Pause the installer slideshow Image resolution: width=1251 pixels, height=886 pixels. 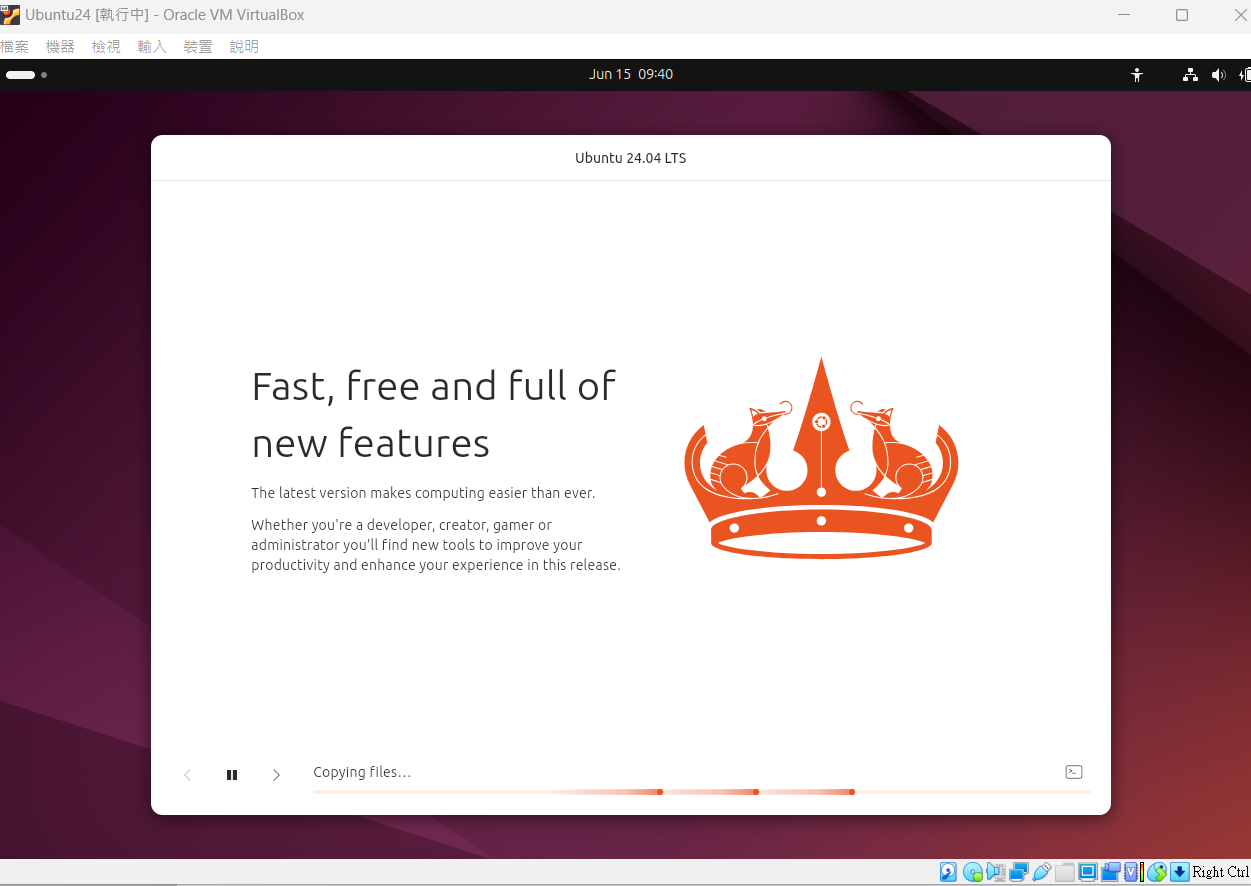(232, 775)
